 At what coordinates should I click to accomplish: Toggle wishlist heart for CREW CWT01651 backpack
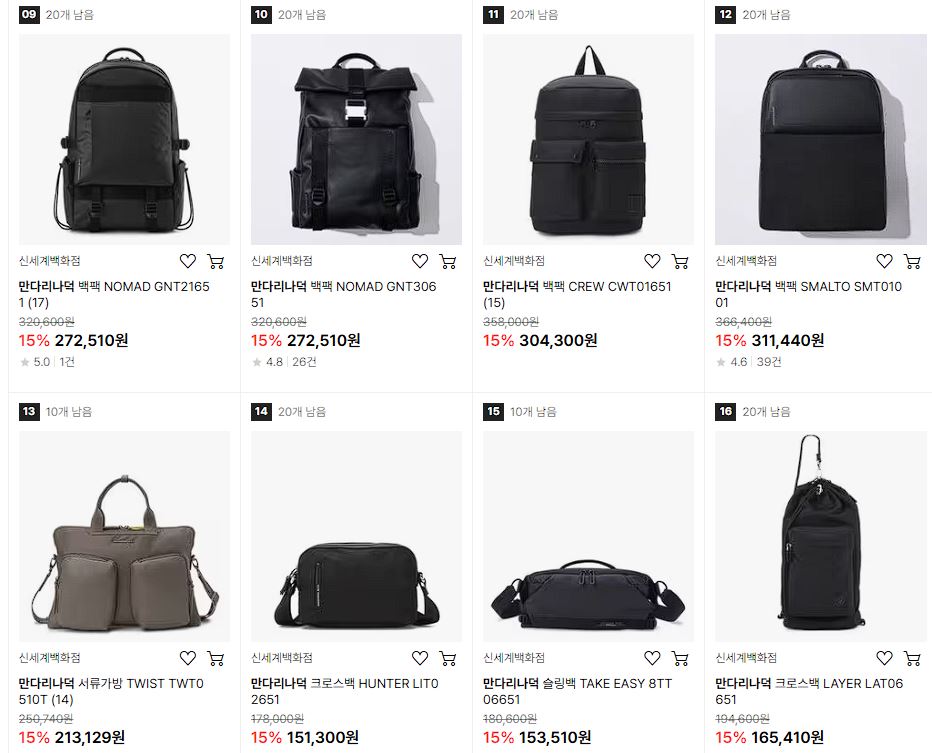pyautogui.click(x=653, y=261)
